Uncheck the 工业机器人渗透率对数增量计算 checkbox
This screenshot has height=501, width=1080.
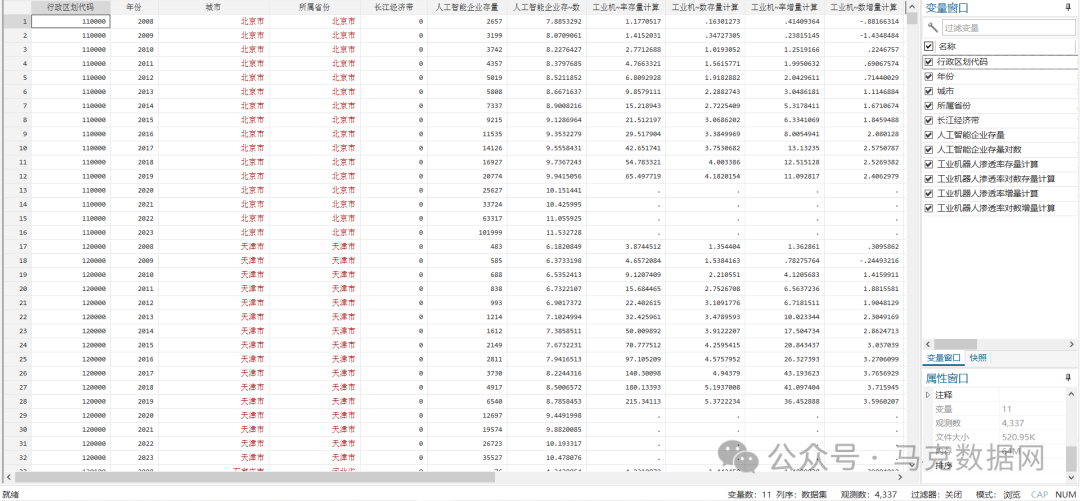coord(928,208)
